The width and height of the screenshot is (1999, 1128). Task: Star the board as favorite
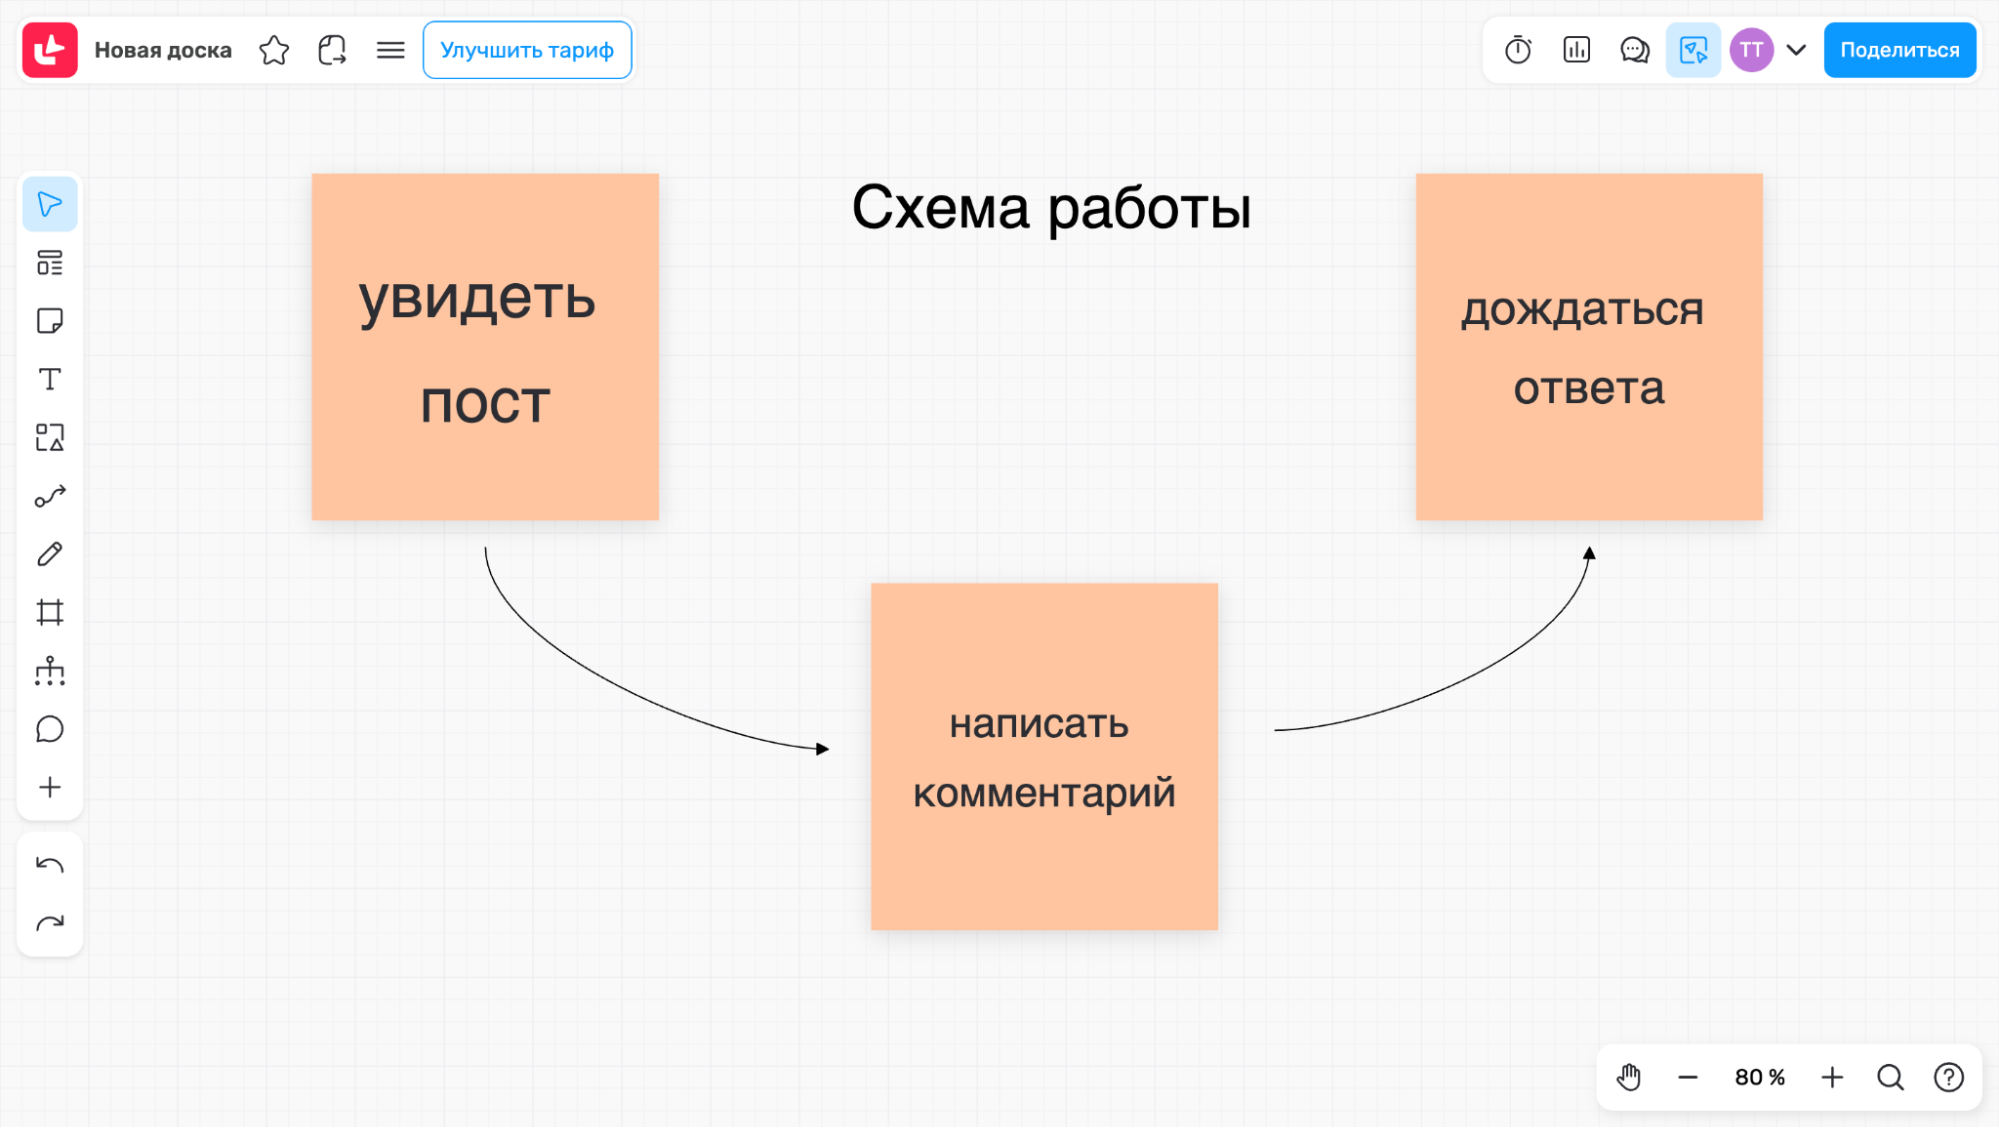coord(273,50)
